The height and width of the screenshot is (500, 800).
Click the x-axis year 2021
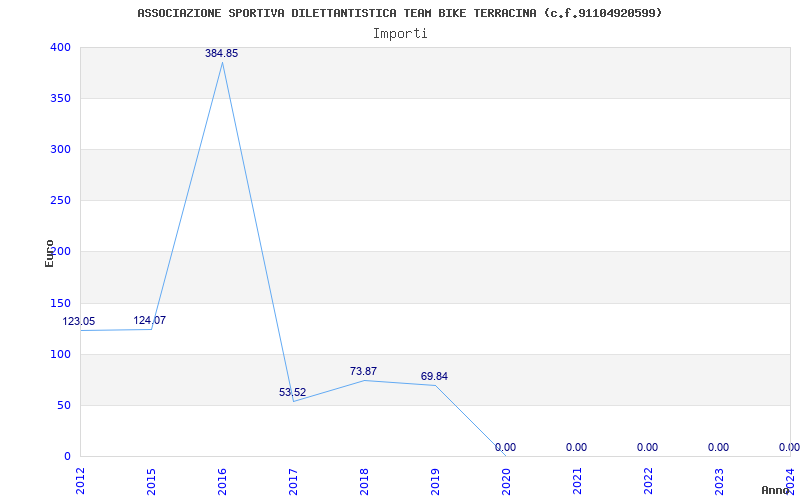pyautogui.click(x=577, y=482)
